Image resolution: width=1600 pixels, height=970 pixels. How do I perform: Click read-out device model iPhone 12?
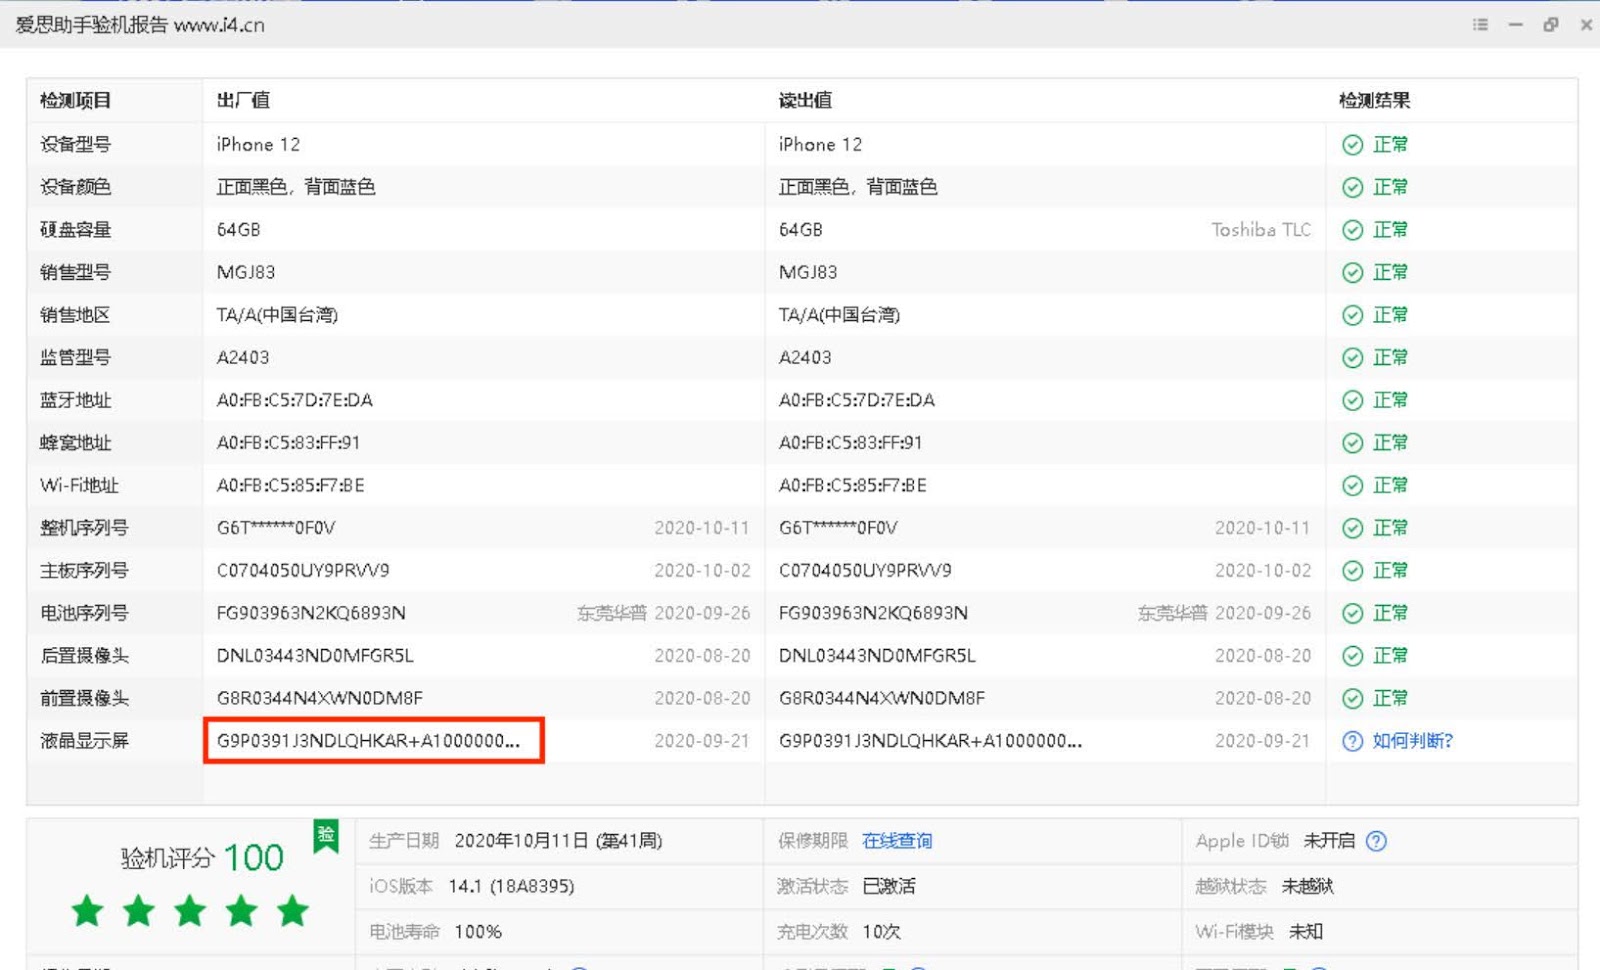(x=820, y=145)
